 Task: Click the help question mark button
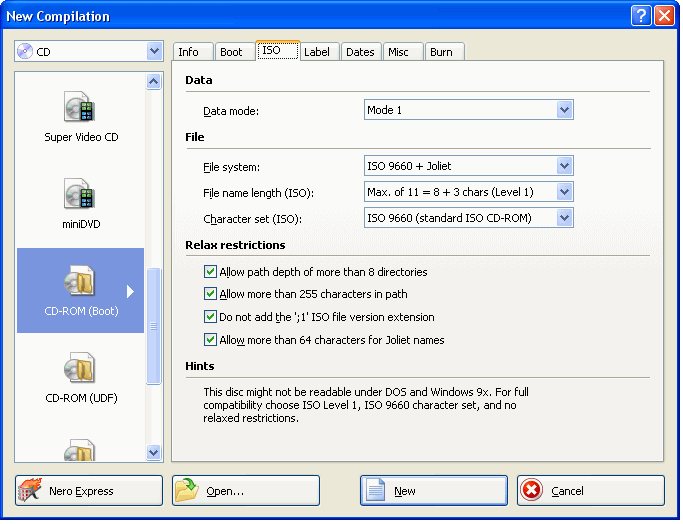point(641,16)
